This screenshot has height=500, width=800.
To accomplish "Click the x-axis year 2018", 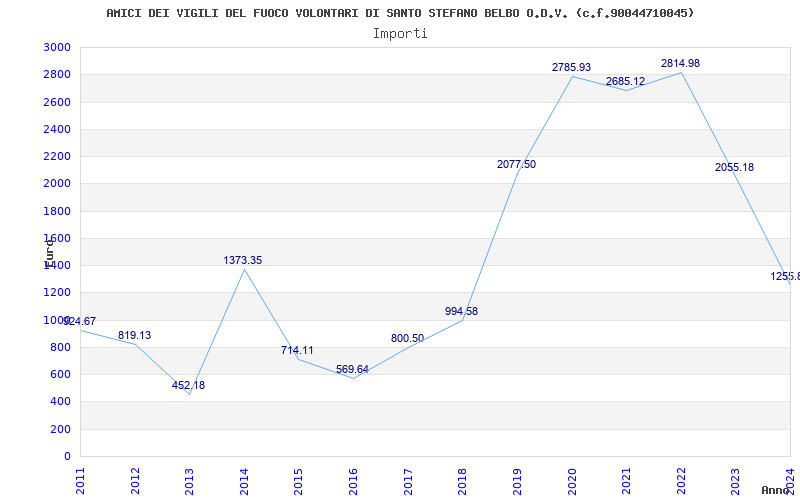I will [x=462, y=481].
